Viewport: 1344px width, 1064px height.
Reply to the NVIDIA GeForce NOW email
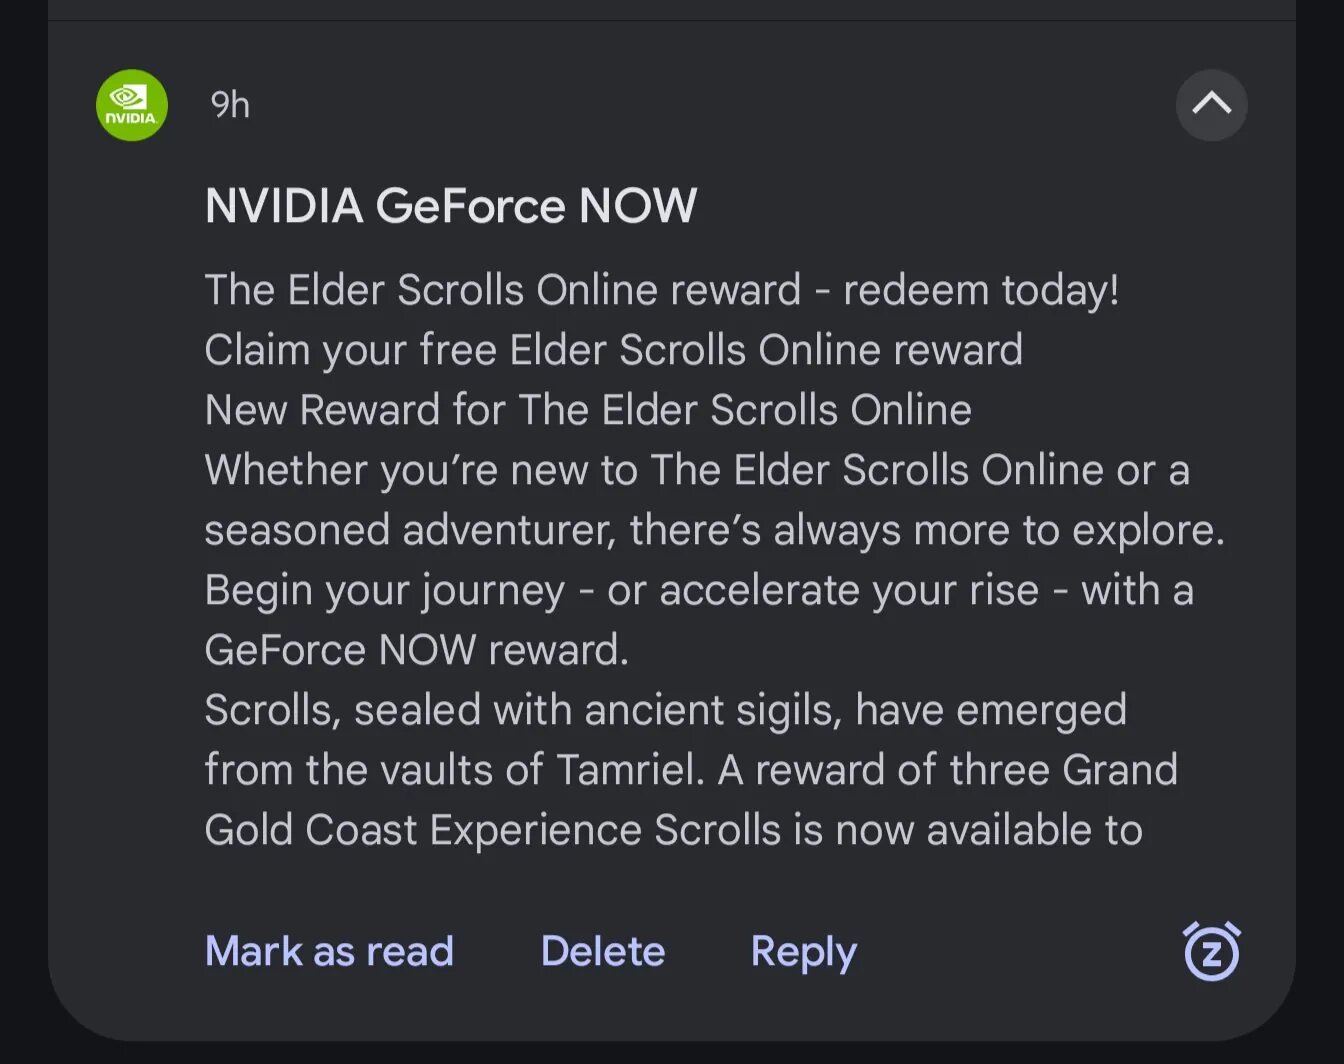pyautogui.click(x=803, y=951)
